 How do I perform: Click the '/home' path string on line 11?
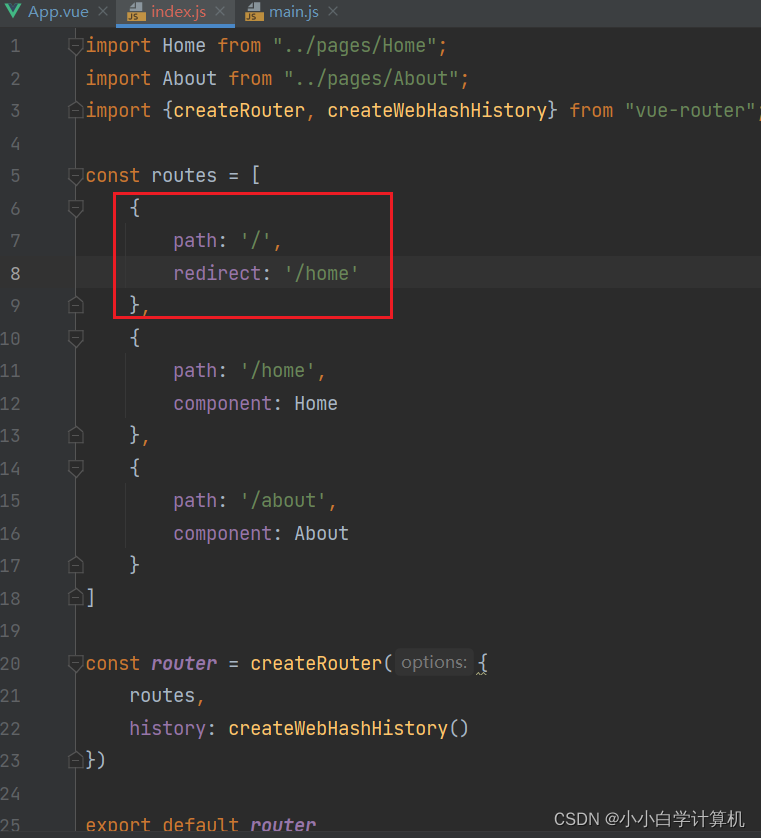pyautogui.click(x=277, y=370)
